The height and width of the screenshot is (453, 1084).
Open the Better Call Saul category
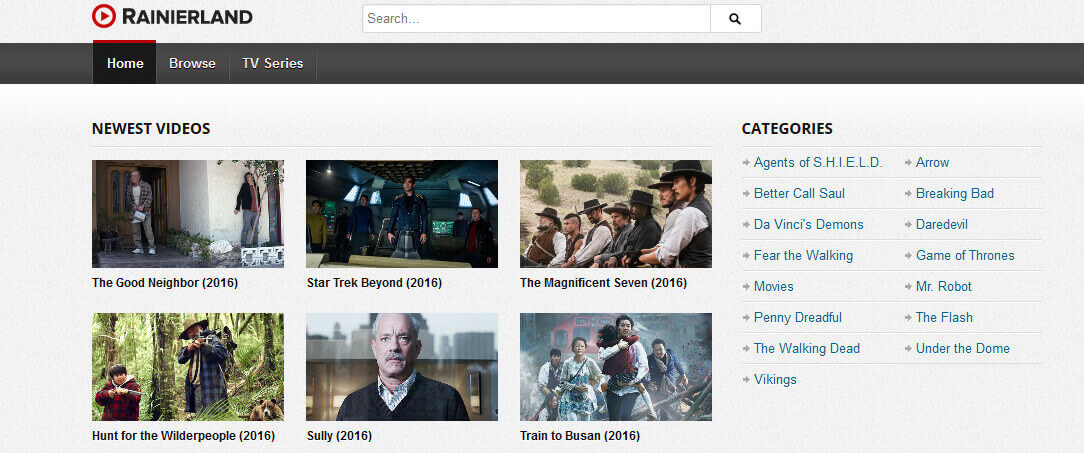click(x=799, y=194)
